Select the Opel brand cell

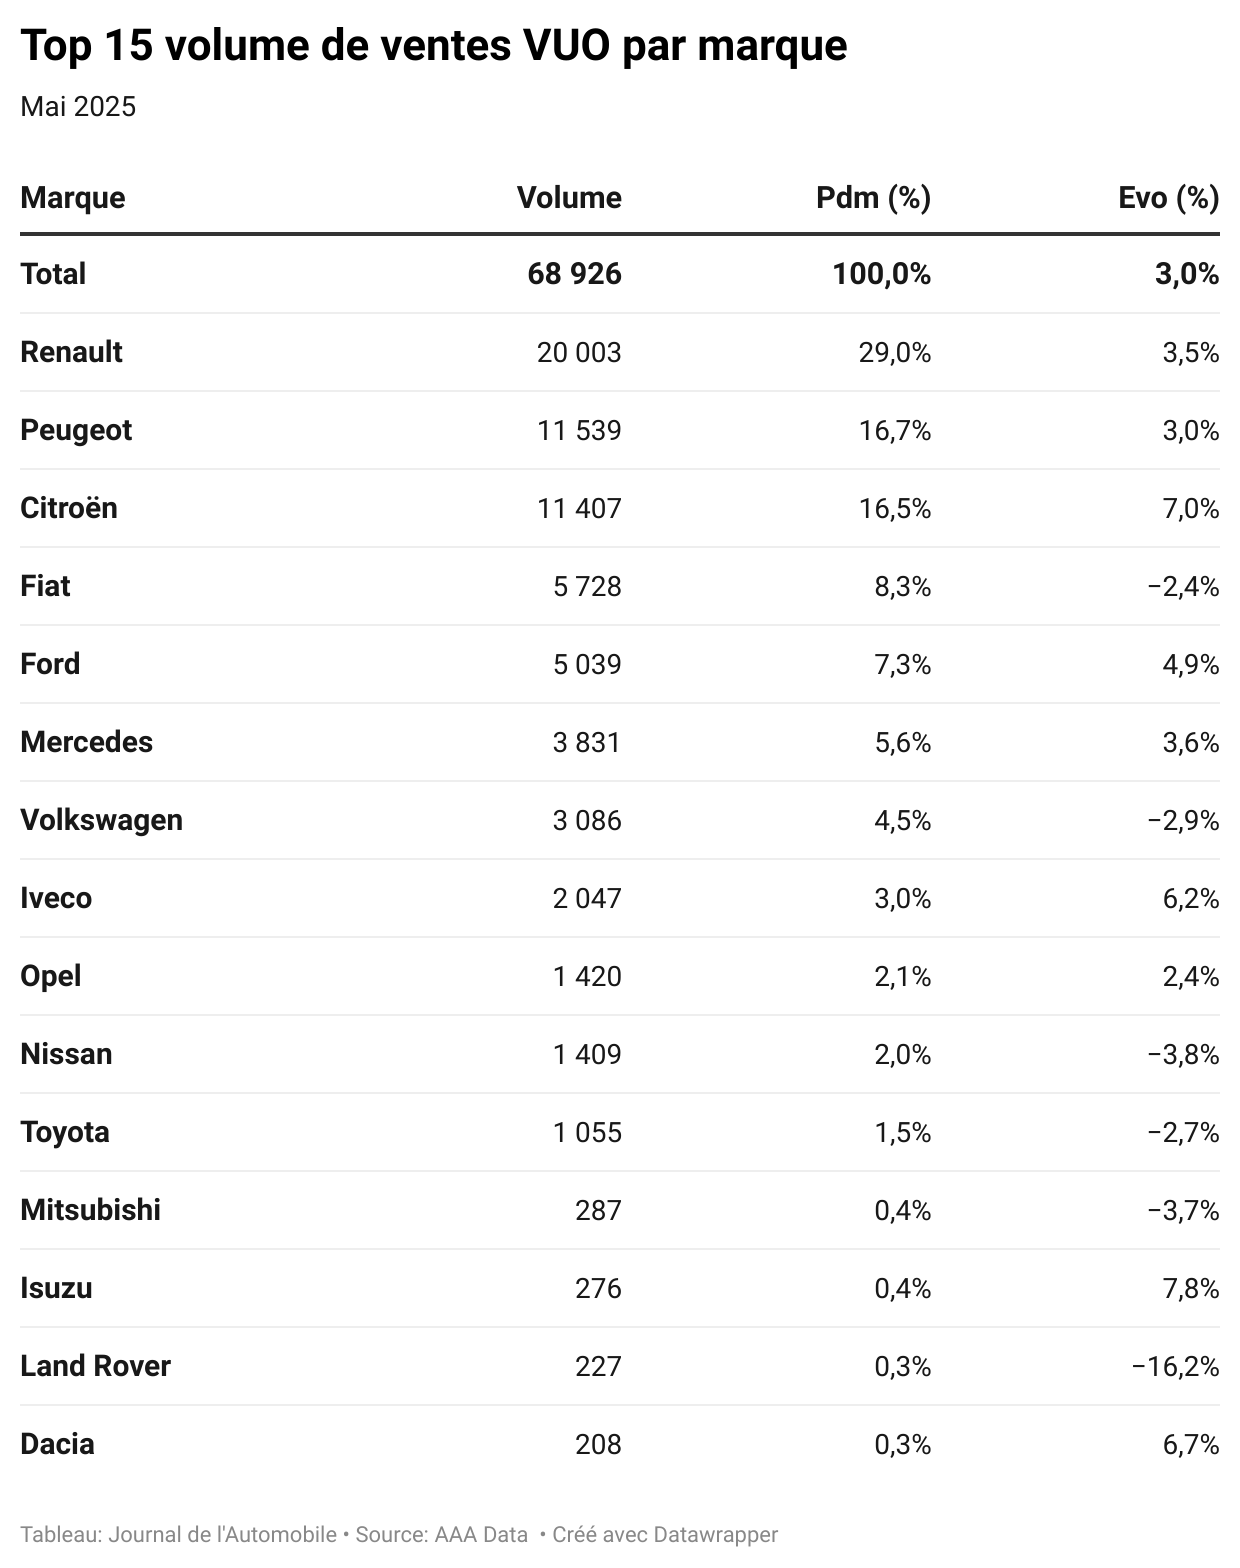point(50,976)
